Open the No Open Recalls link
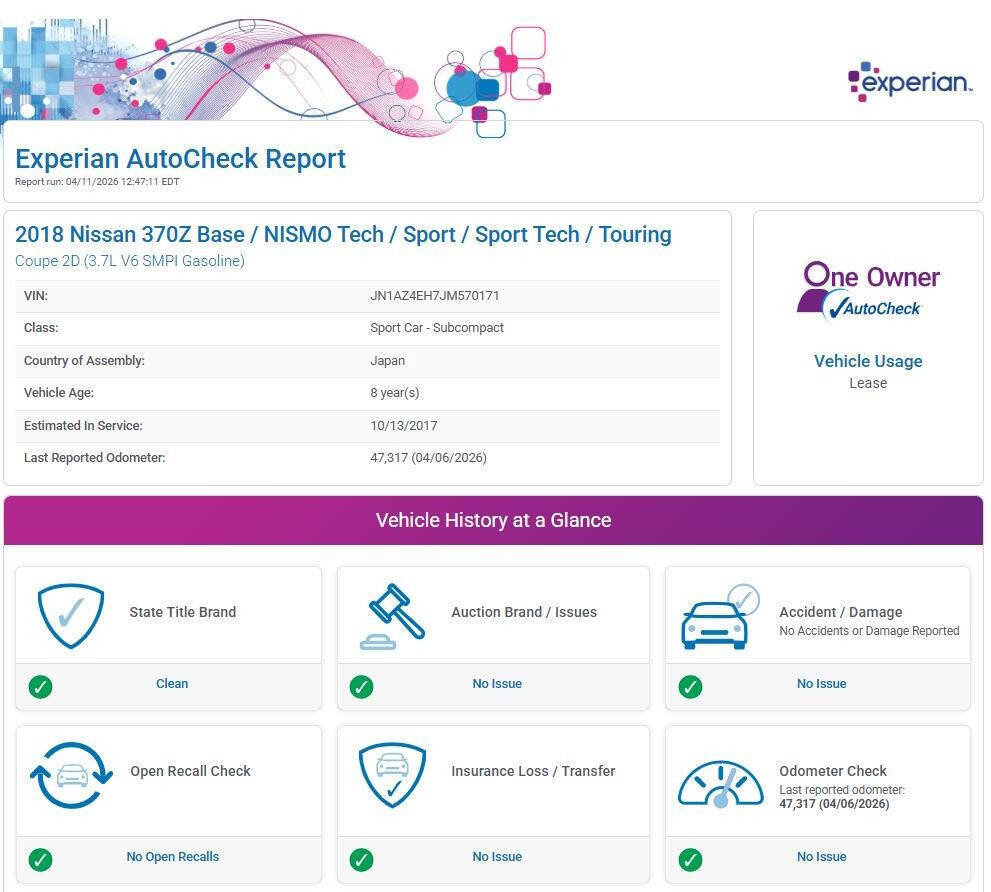Image resolution: width=991 pixels, height=892 pixels. [172, 857]
